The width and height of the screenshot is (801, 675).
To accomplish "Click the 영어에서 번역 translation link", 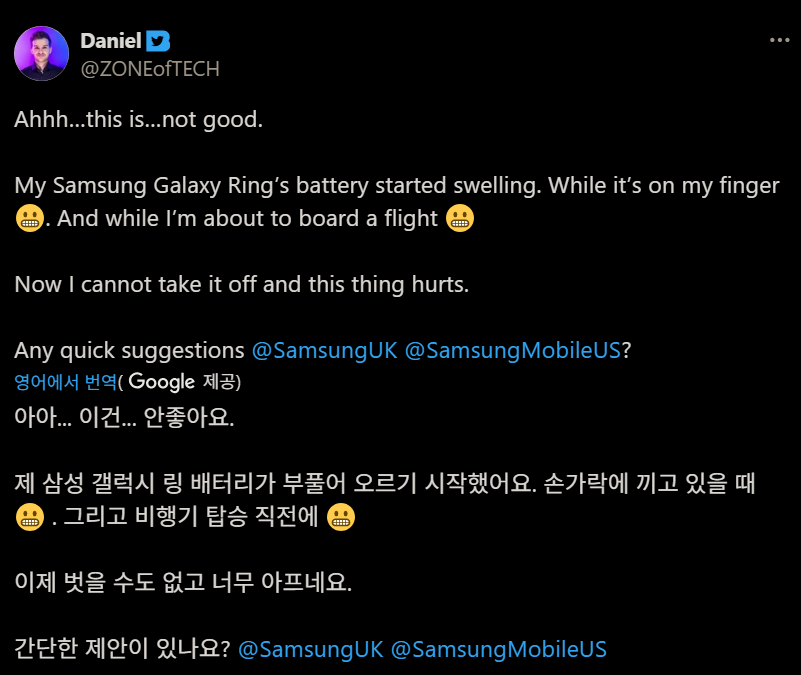I will [x=65, y=381].
